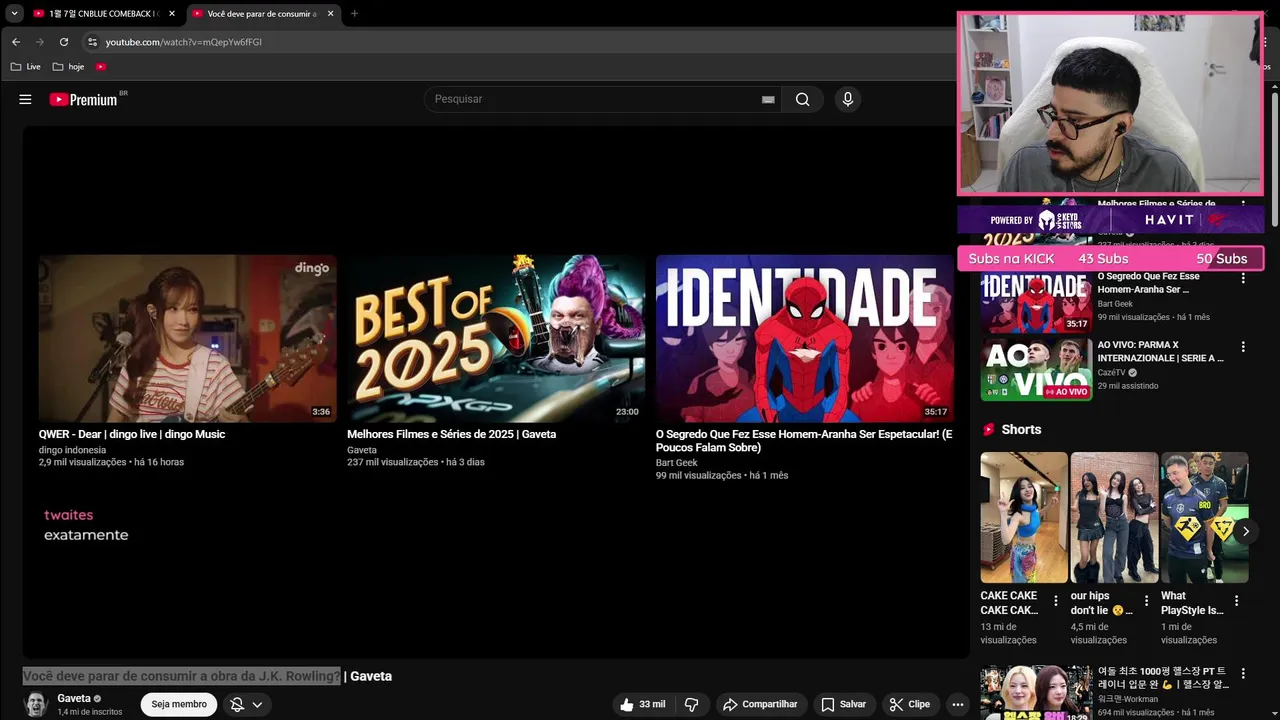The image size is (1280, 720).
Task: Open options for the Workman sidebar video
Action: coord(1243,674)
